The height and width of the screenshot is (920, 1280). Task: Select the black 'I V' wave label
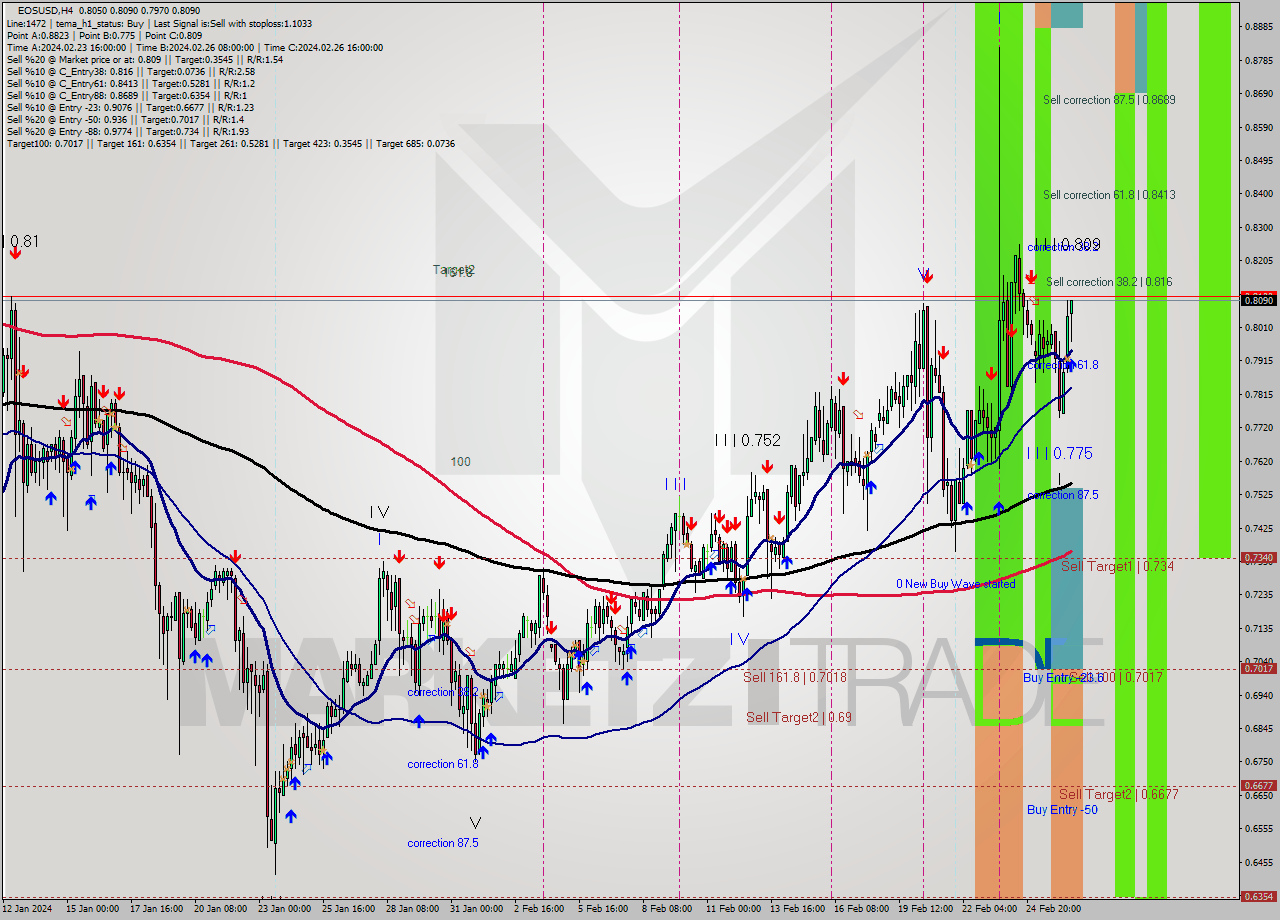pyautogui.click(x=379, y=512)
